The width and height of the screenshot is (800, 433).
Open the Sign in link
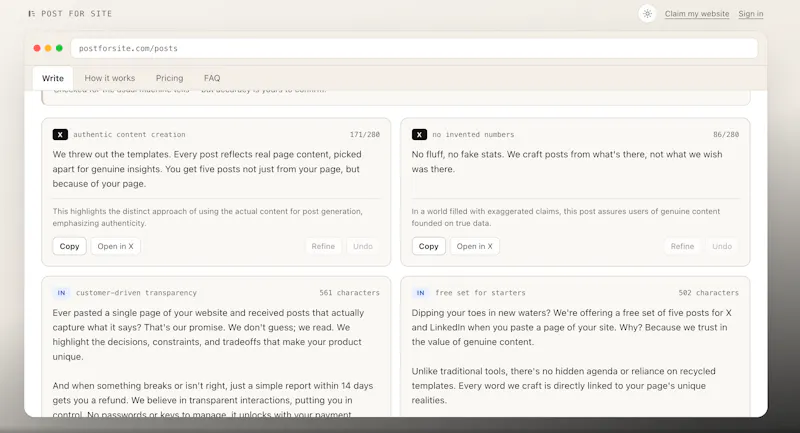751,14
